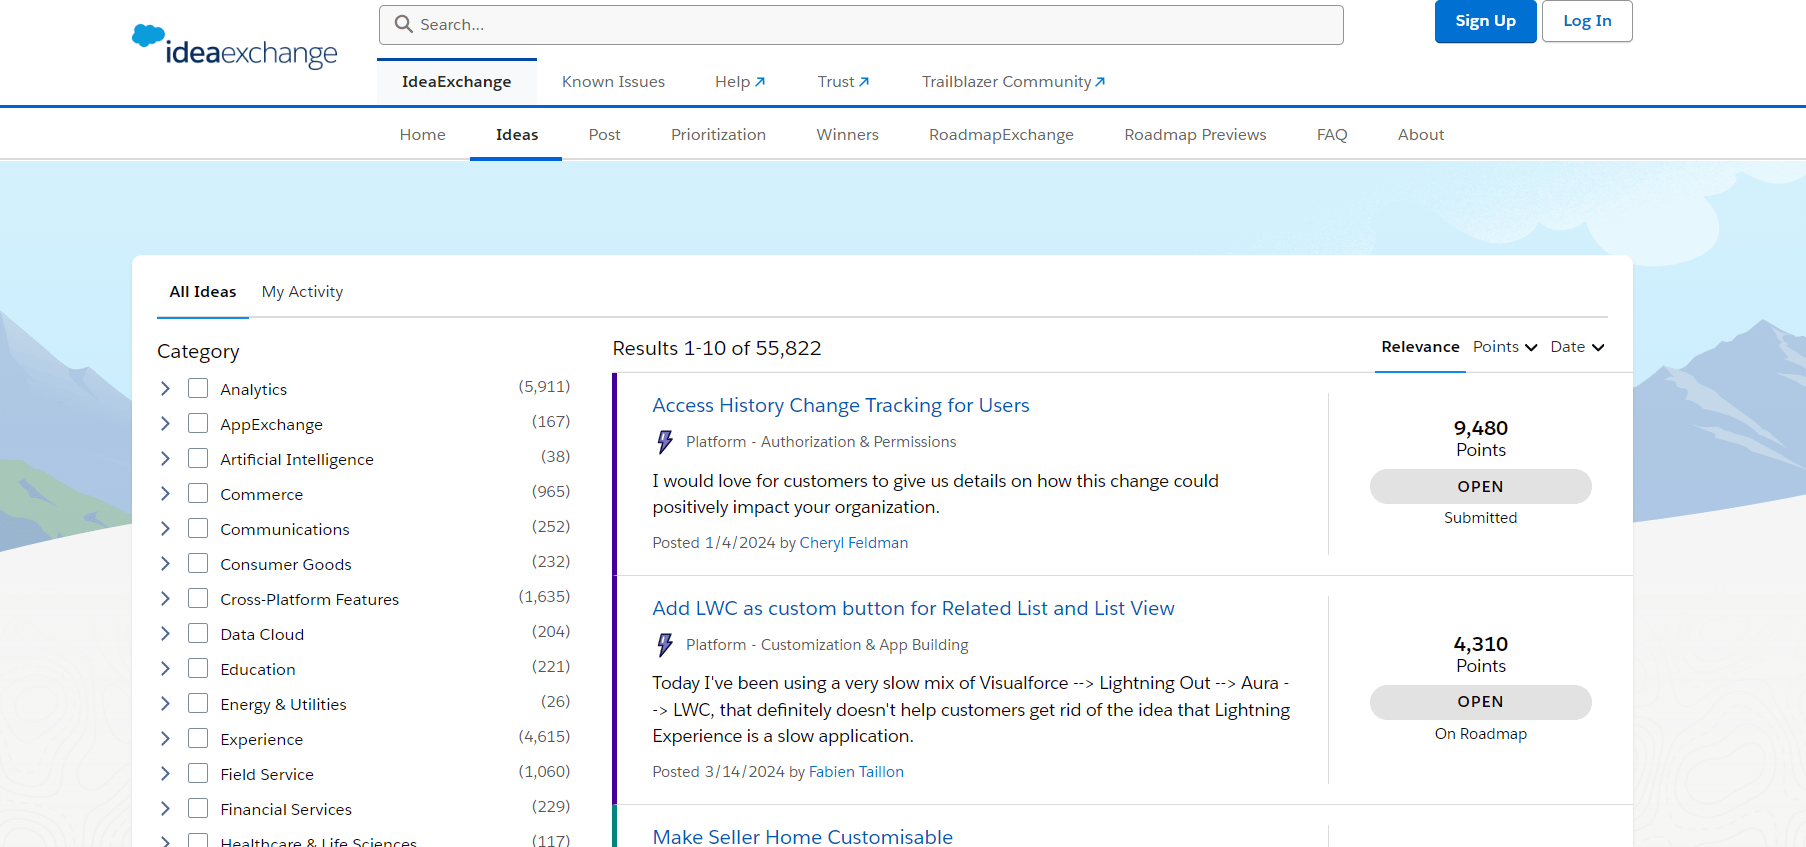Image resolution: width=1806 pixels, height=847 pixels.
Task: Expand the Analytics category chevron
Action: (165, 388)
